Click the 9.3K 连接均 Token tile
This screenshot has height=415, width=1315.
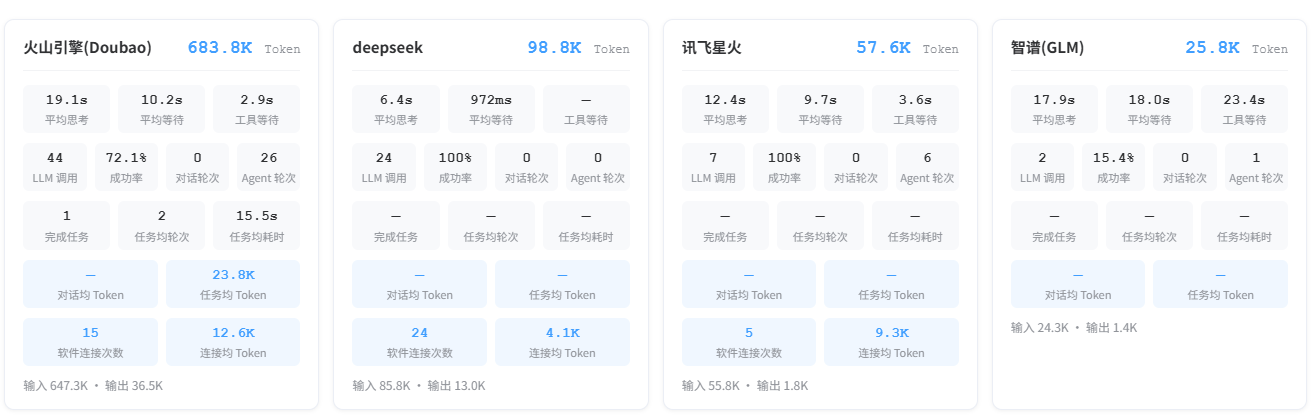(891, 342)
